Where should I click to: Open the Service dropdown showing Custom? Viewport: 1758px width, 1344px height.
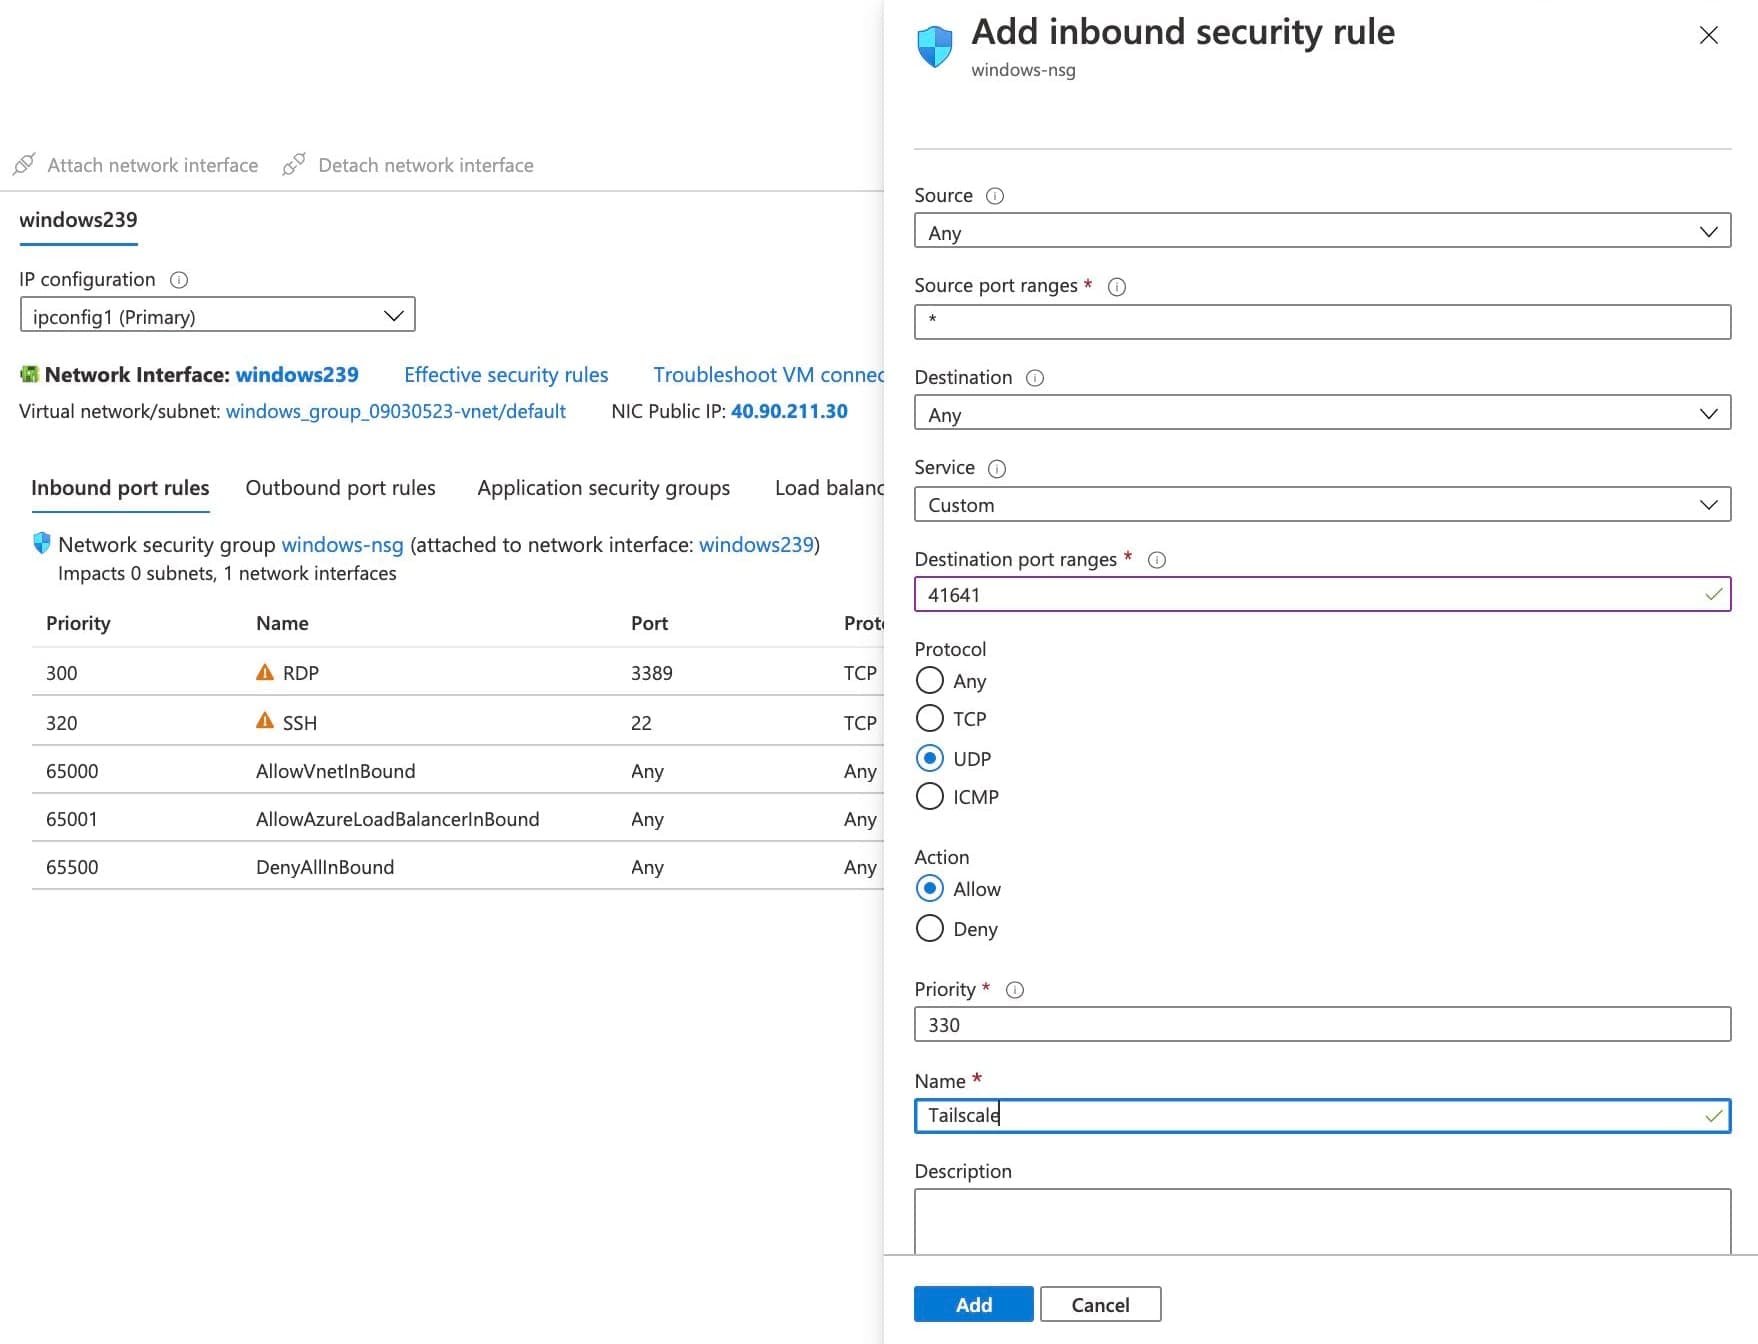click(1322, 504)
